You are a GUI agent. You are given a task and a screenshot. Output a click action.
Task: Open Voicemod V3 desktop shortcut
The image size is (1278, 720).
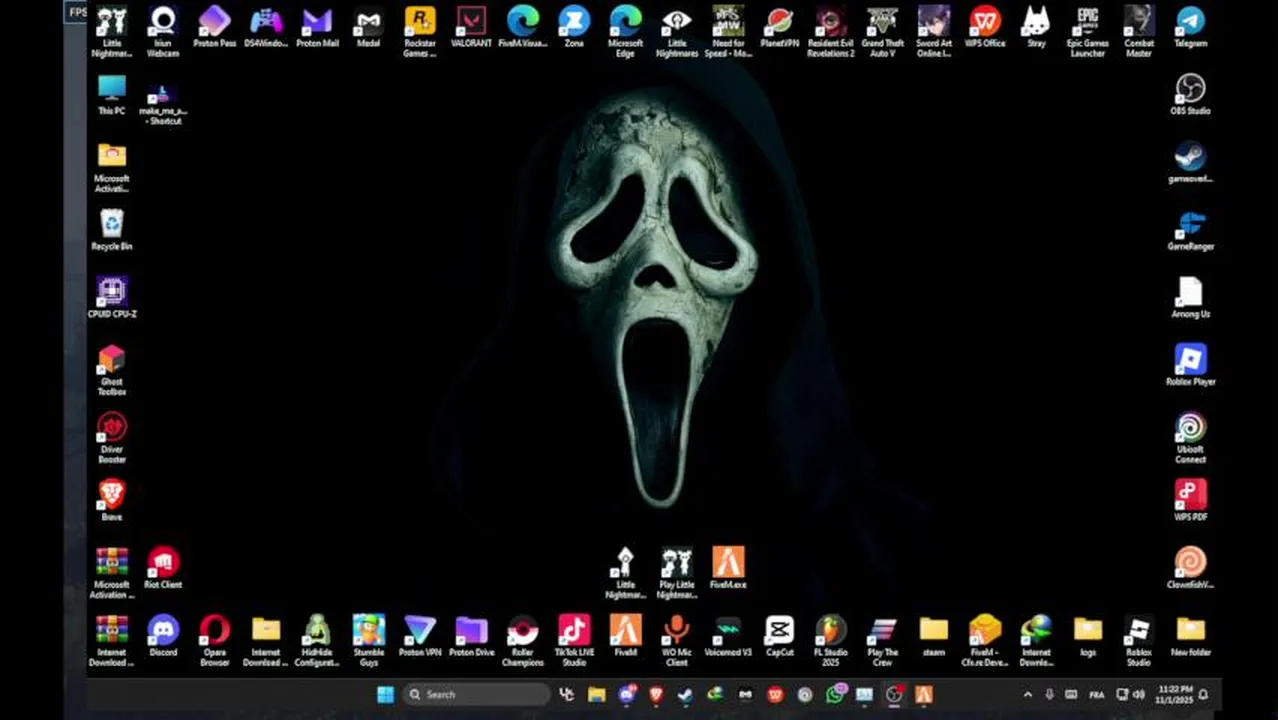click(728, 636)
